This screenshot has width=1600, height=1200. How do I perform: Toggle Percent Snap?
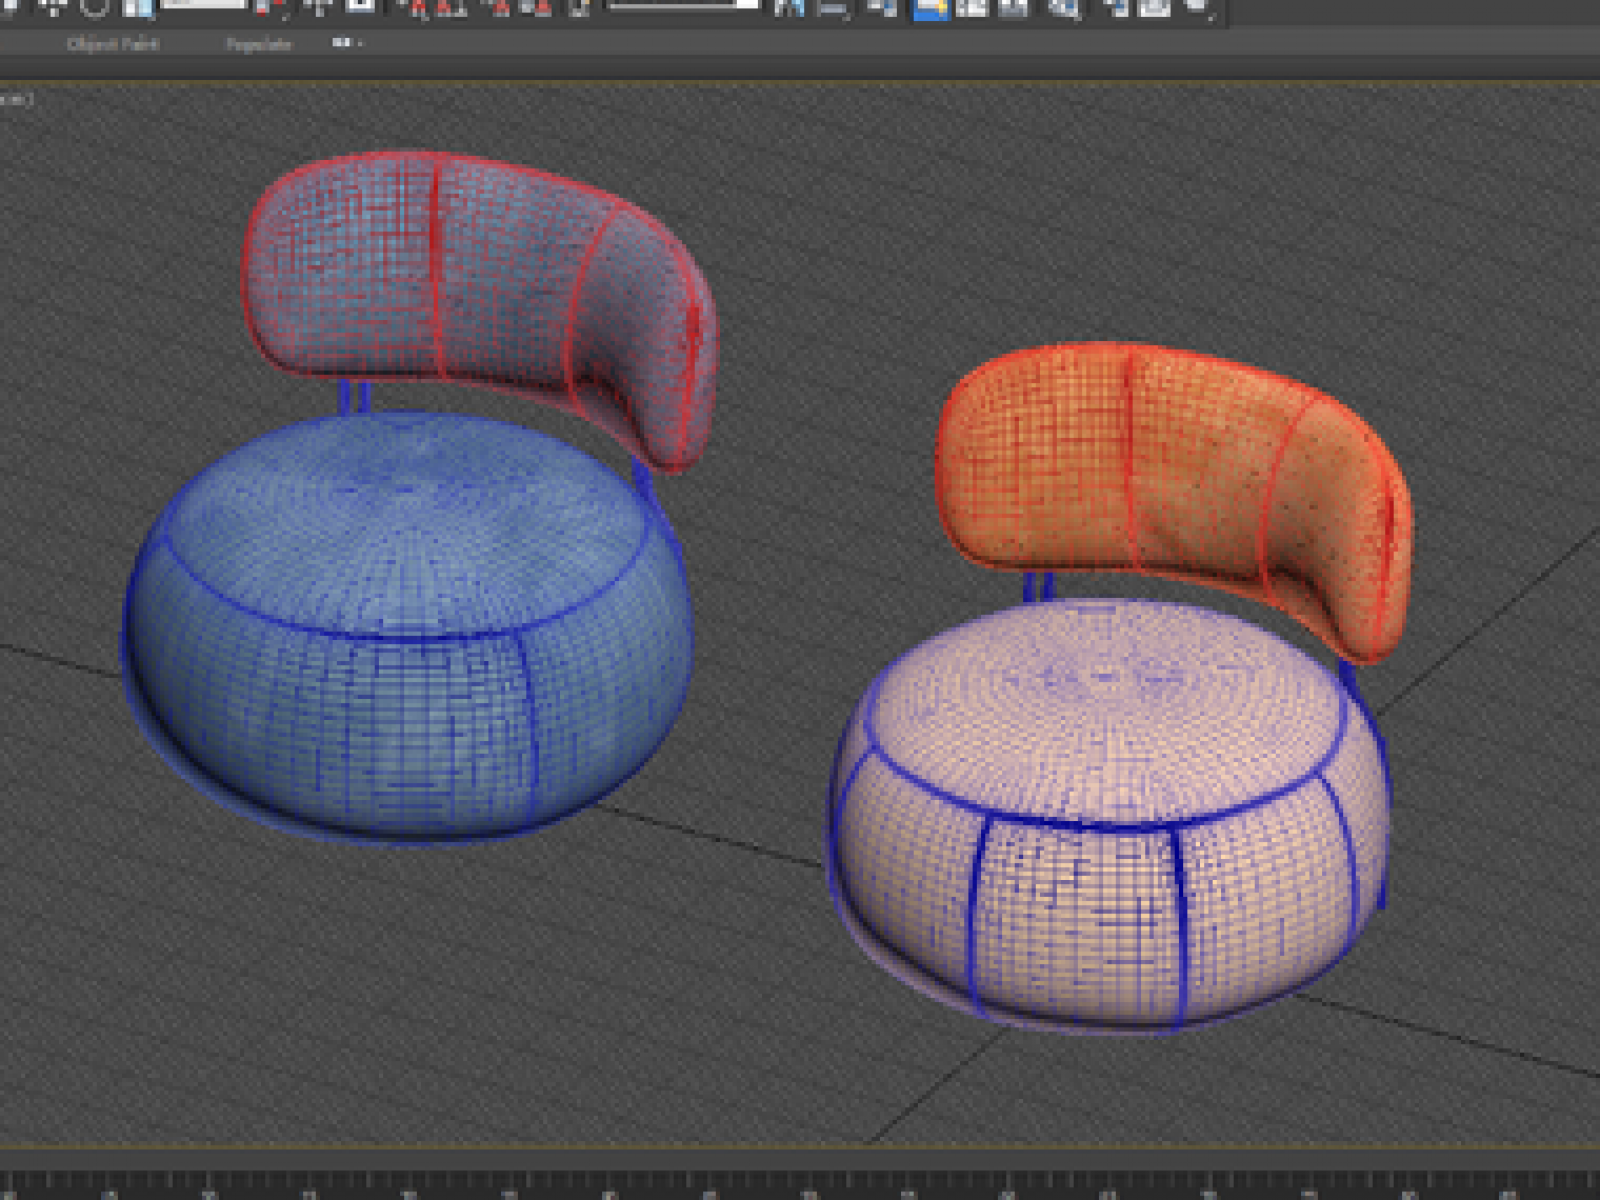(x=497, y=8)
